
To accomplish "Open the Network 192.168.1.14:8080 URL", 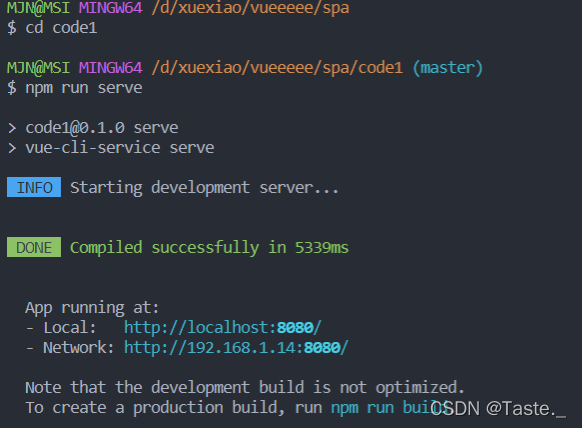I will pyautogui.click(x=236, y=348).
